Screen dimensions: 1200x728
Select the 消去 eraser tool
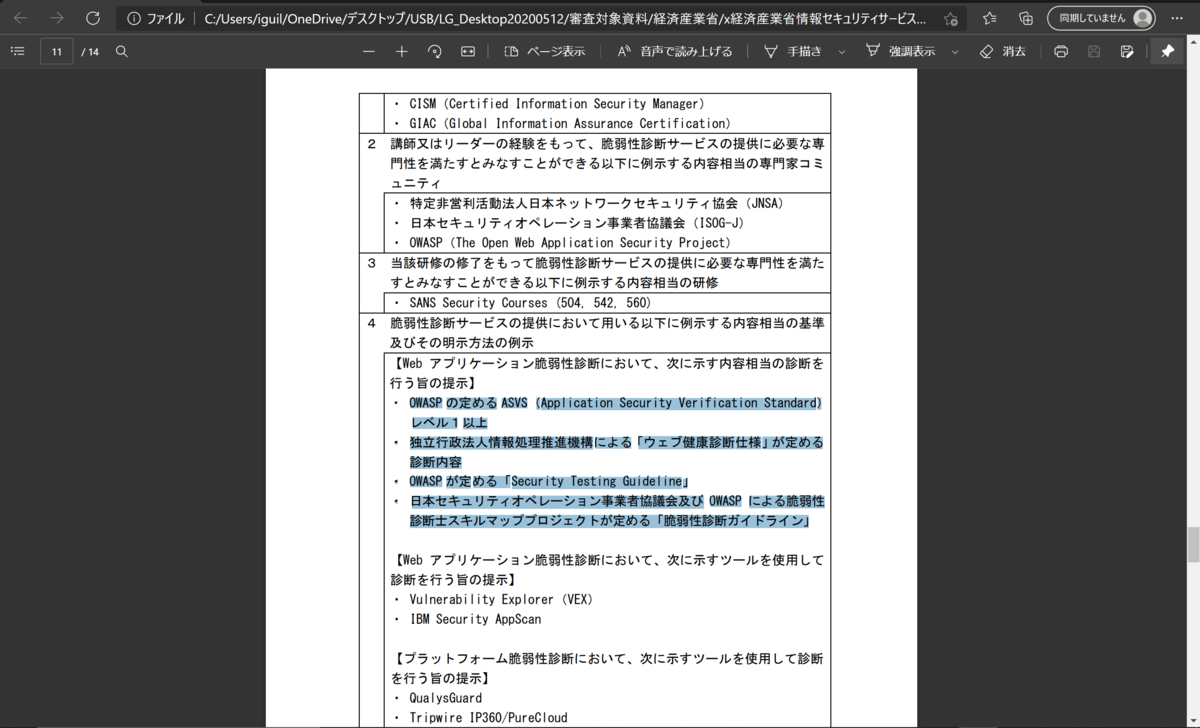click(x=1003, y=51)
